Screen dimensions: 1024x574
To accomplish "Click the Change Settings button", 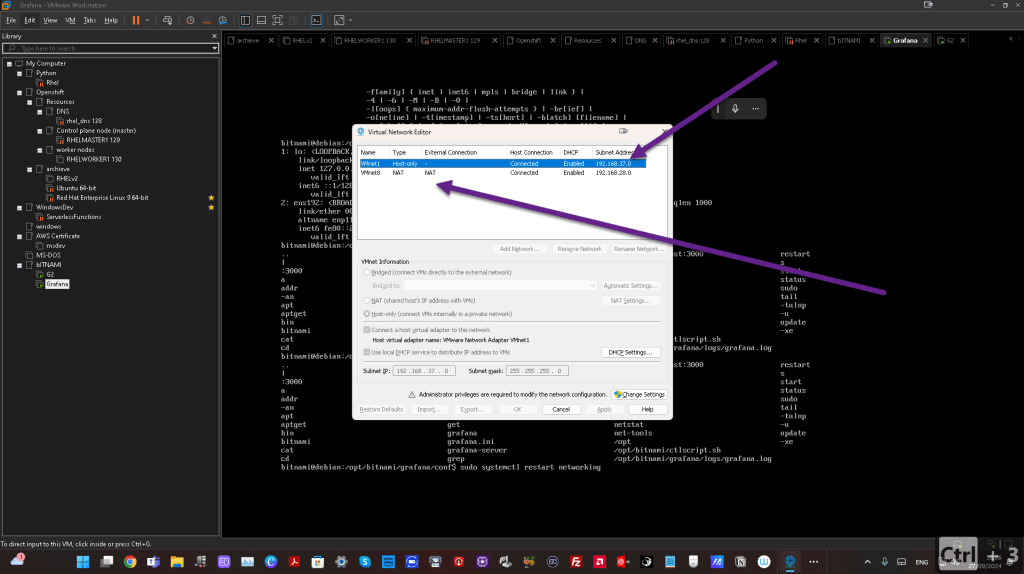I will click(x=639, y=394).
